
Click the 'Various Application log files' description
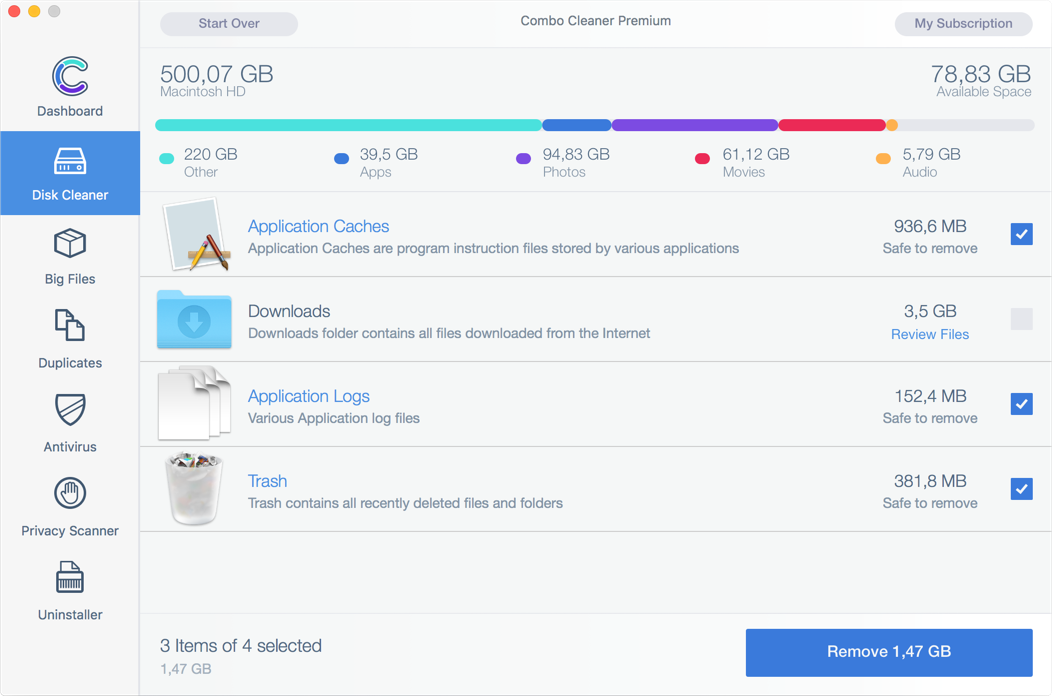(334, 418)
